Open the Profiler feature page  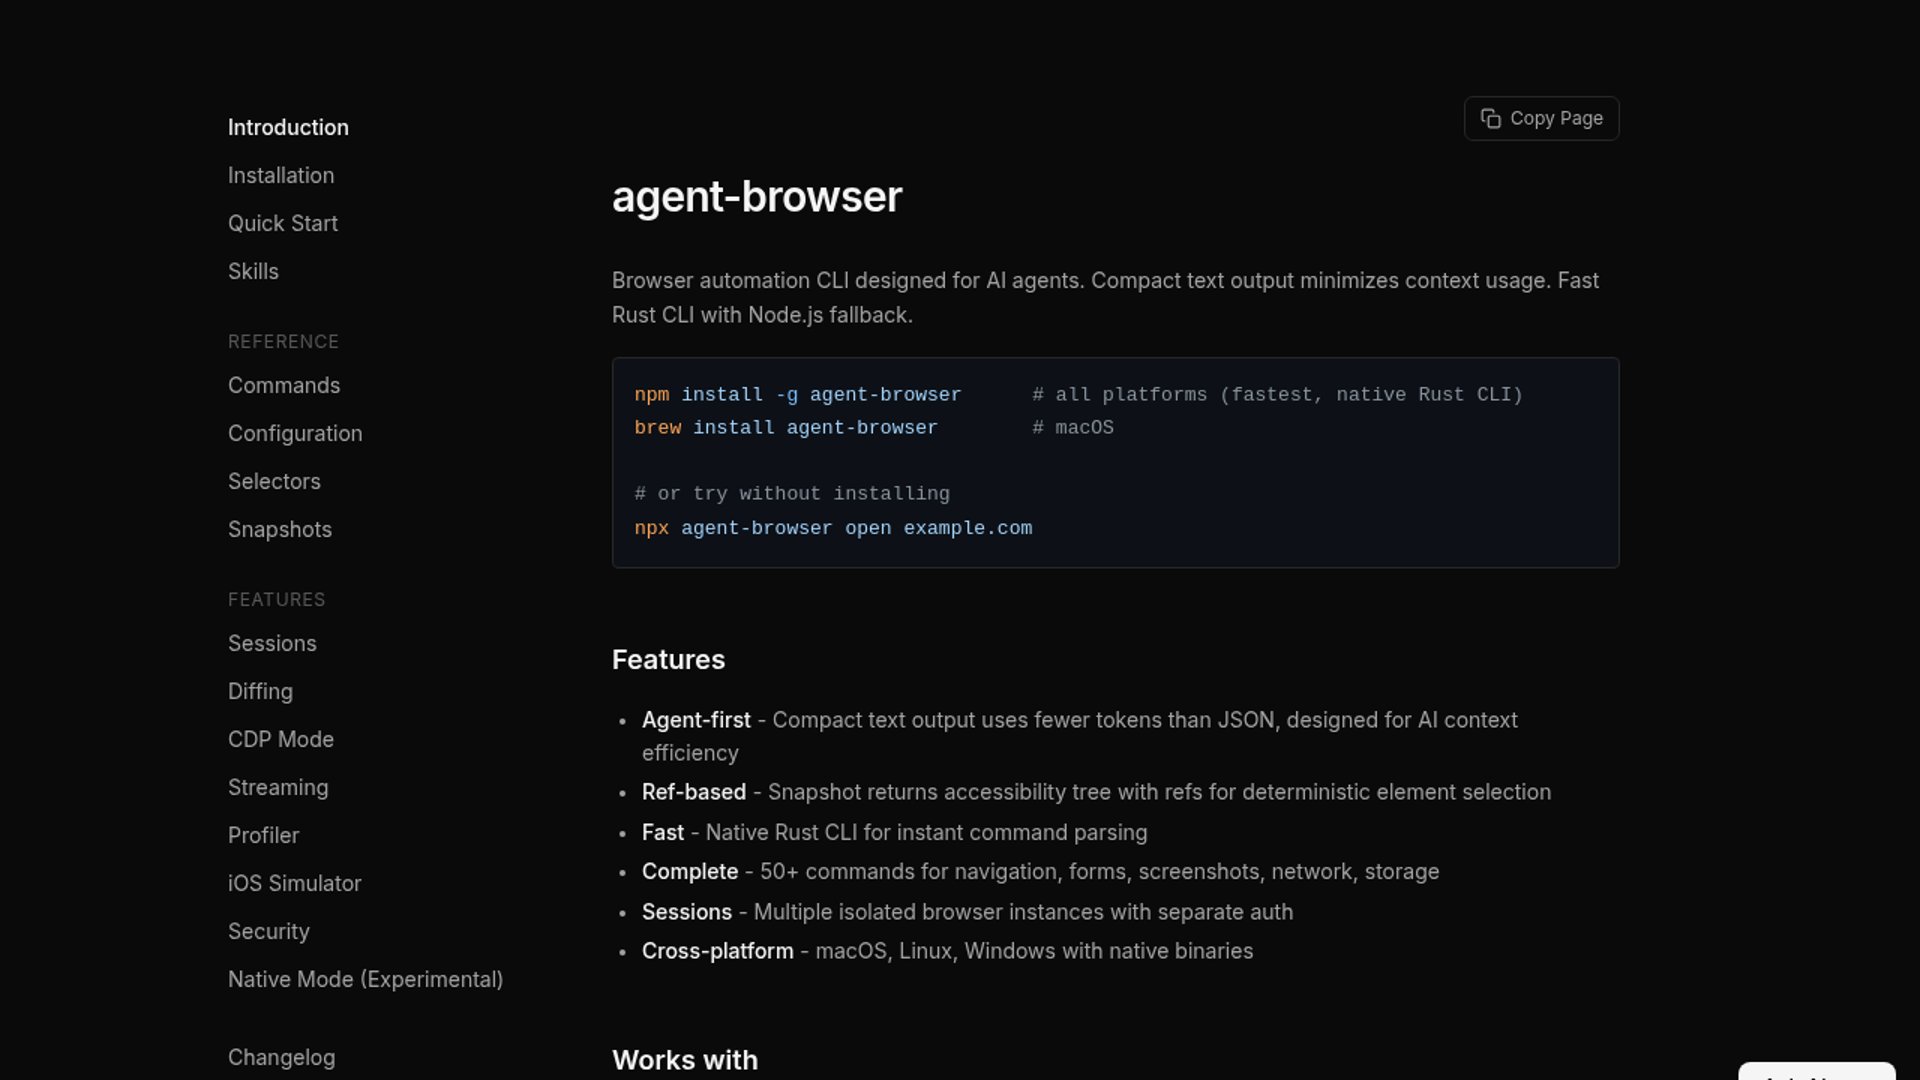coord(263,836)
